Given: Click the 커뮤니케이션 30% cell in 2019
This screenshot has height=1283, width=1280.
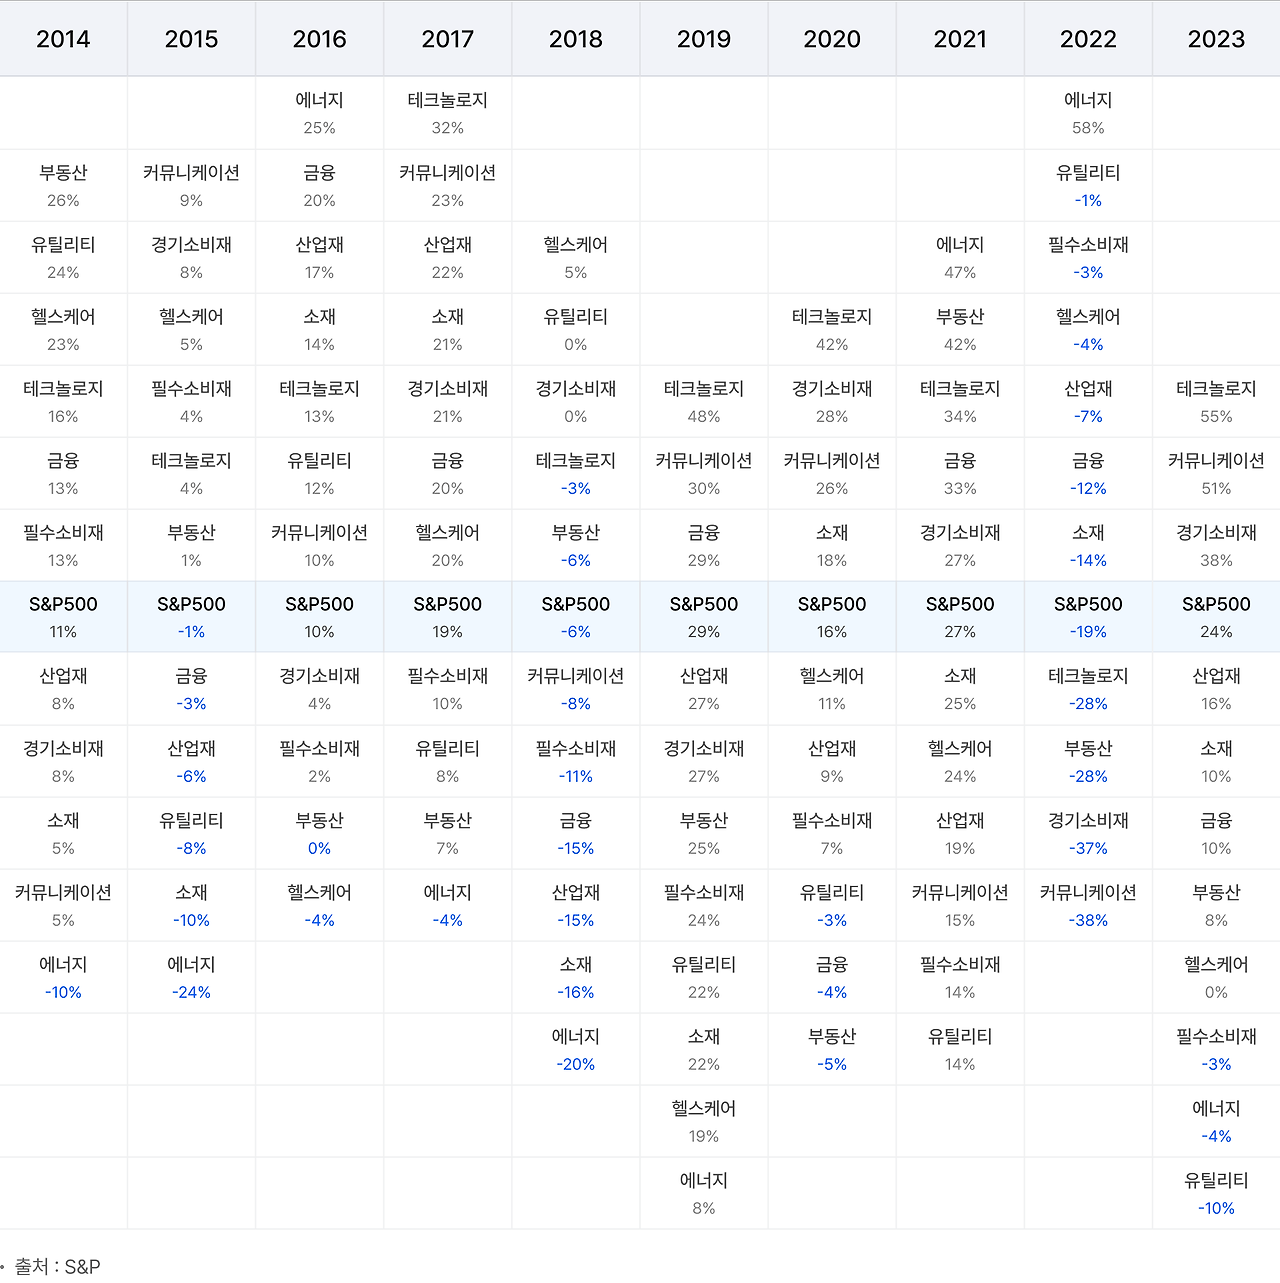Looking at the screenshot, I should tap(703, 473).
